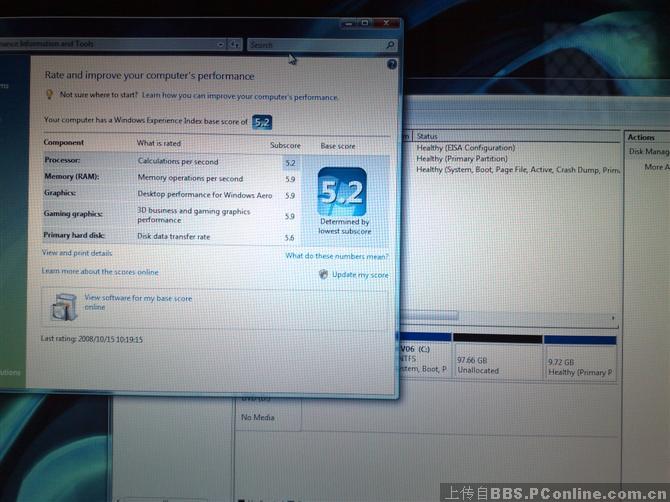The height and width of the screenshot is (502, 670).
Task: Open the help question mark icon
Action: [392, 65]
